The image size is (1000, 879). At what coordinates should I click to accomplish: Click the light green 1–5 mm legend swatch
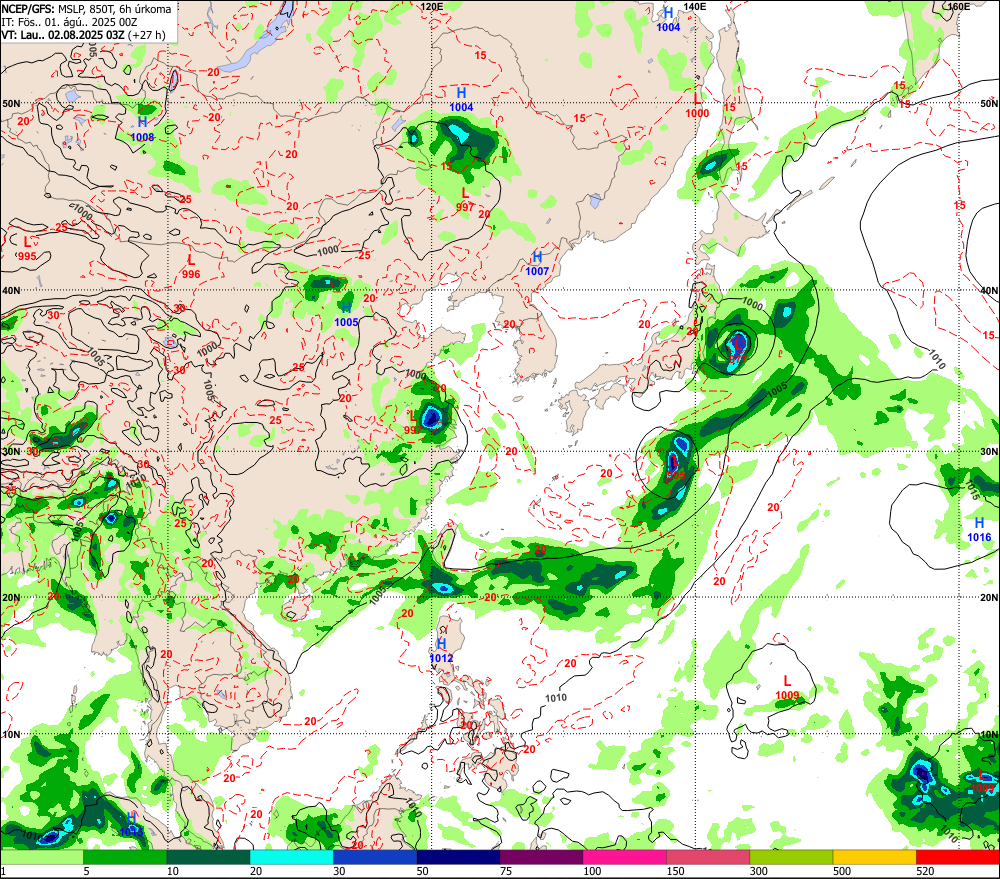pyautogui.click(x=41, y=857)
